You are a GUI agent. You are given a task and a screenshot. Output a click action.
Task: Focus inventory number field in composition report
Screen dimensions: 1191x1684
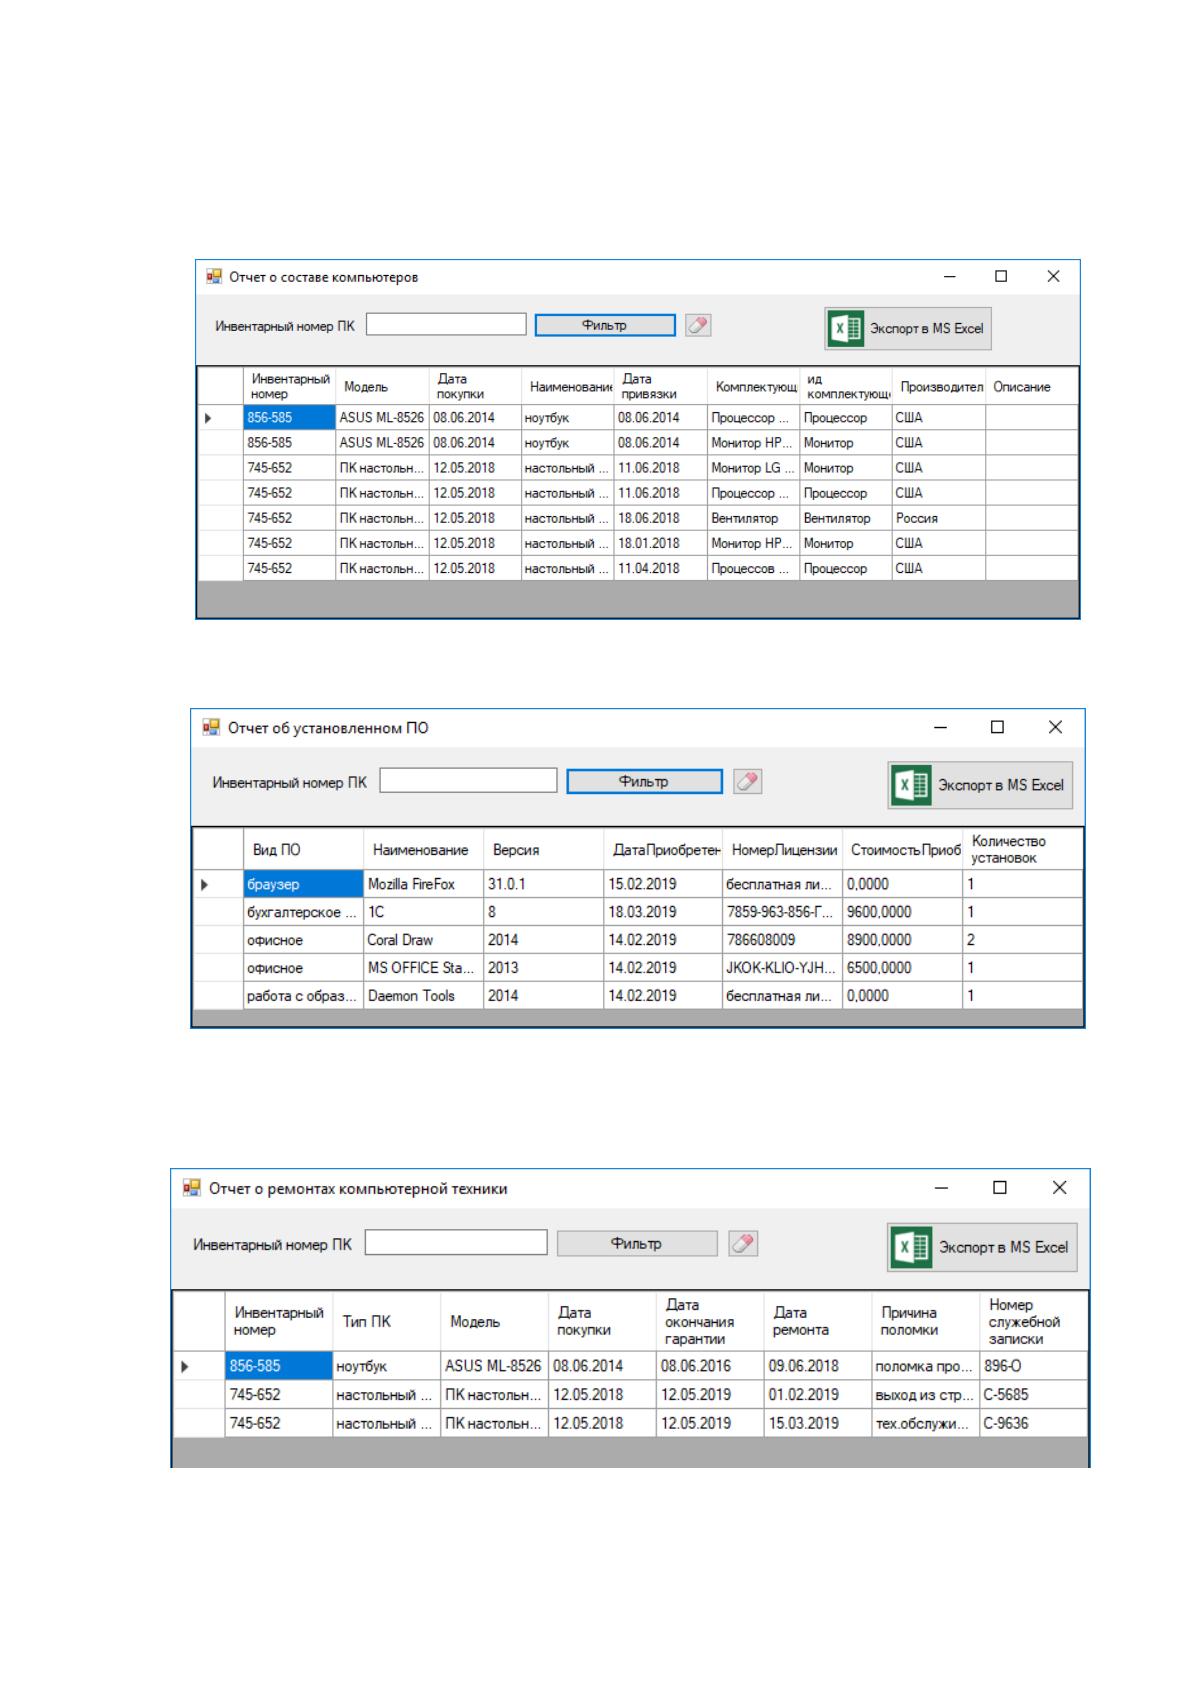[x=446, y=324]
